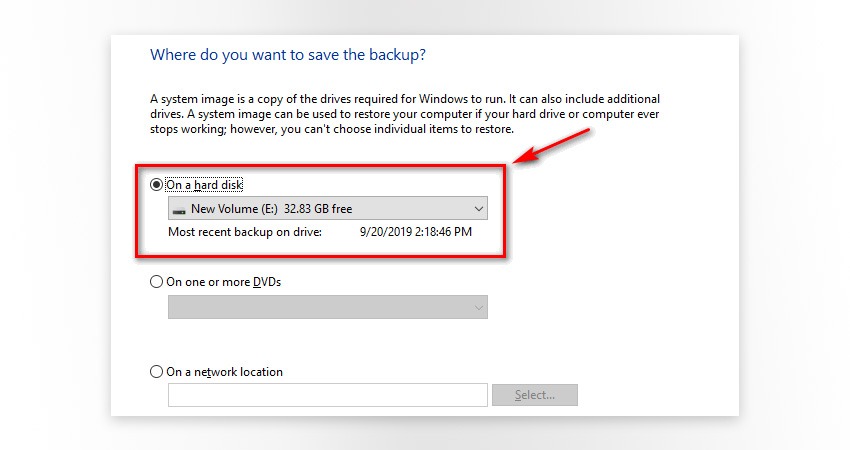Click the chevron arrow on hard disk dropdown
The width and height of the screenshot is (850, 450).
tap(477, 209)
